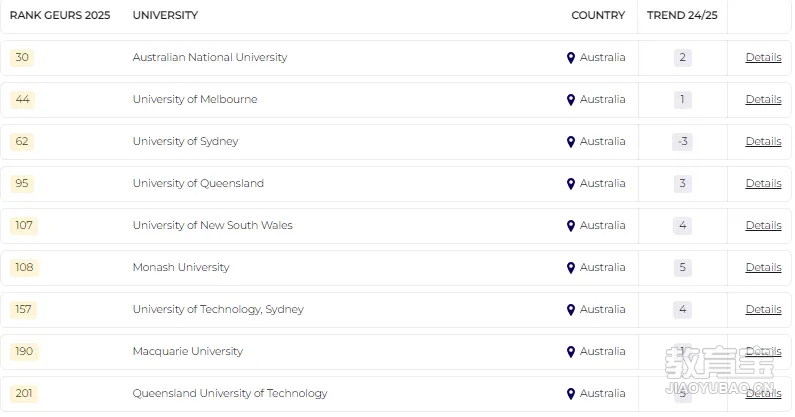795x417 pixels.
Task: Click rank badge 157
Action: [23, 309]
